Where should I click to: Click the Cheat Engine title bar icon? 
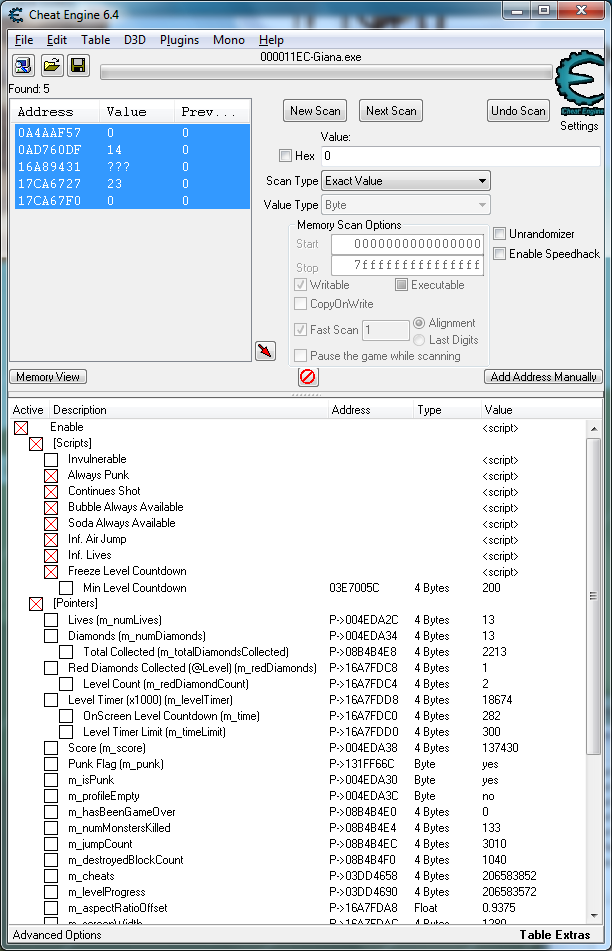16,15
